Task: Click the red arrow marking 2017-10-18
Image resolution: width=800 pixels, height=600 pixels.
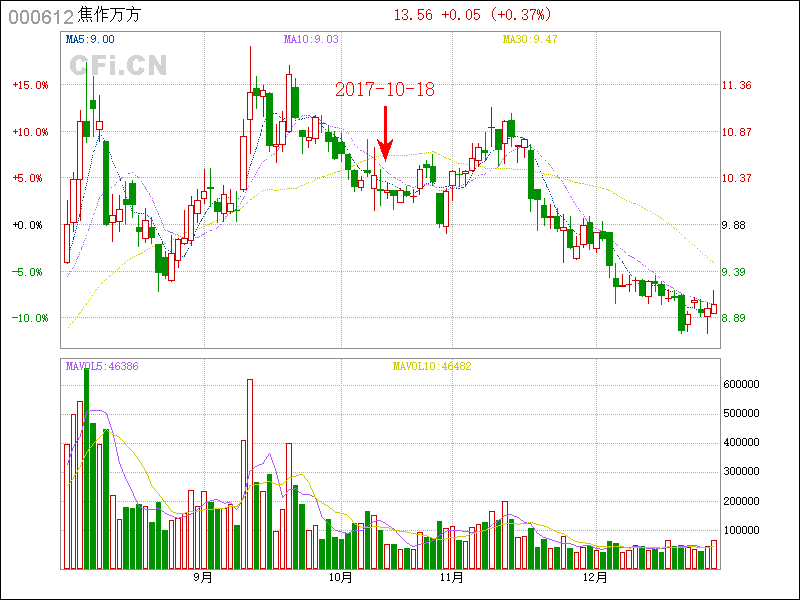Action: (385, 134)
